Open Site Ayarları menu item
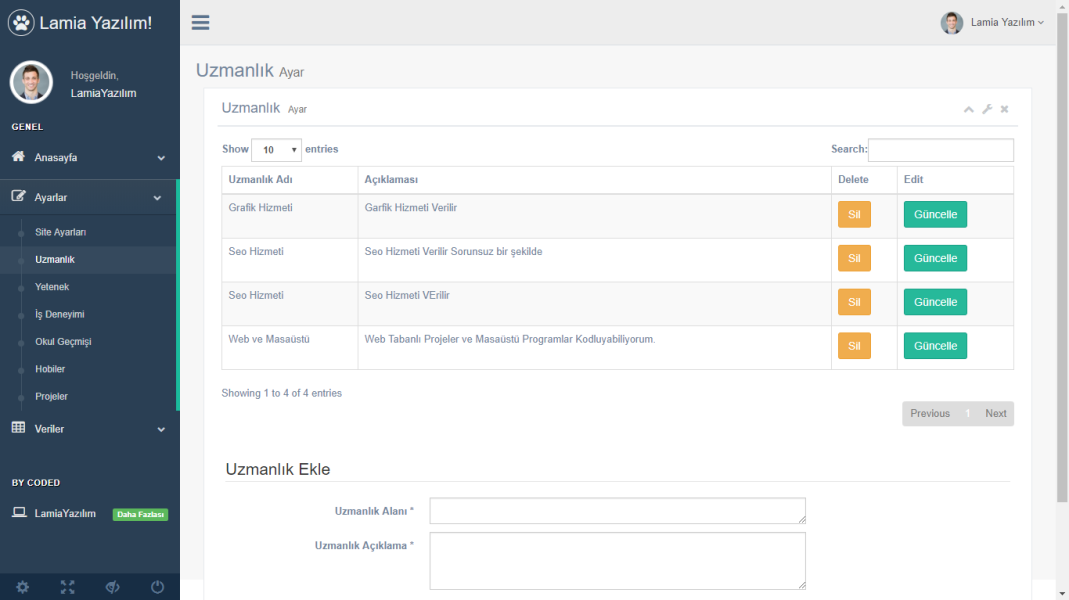Image resolution: width=1069 pixels, height=600 pixels. pos(60,232)
